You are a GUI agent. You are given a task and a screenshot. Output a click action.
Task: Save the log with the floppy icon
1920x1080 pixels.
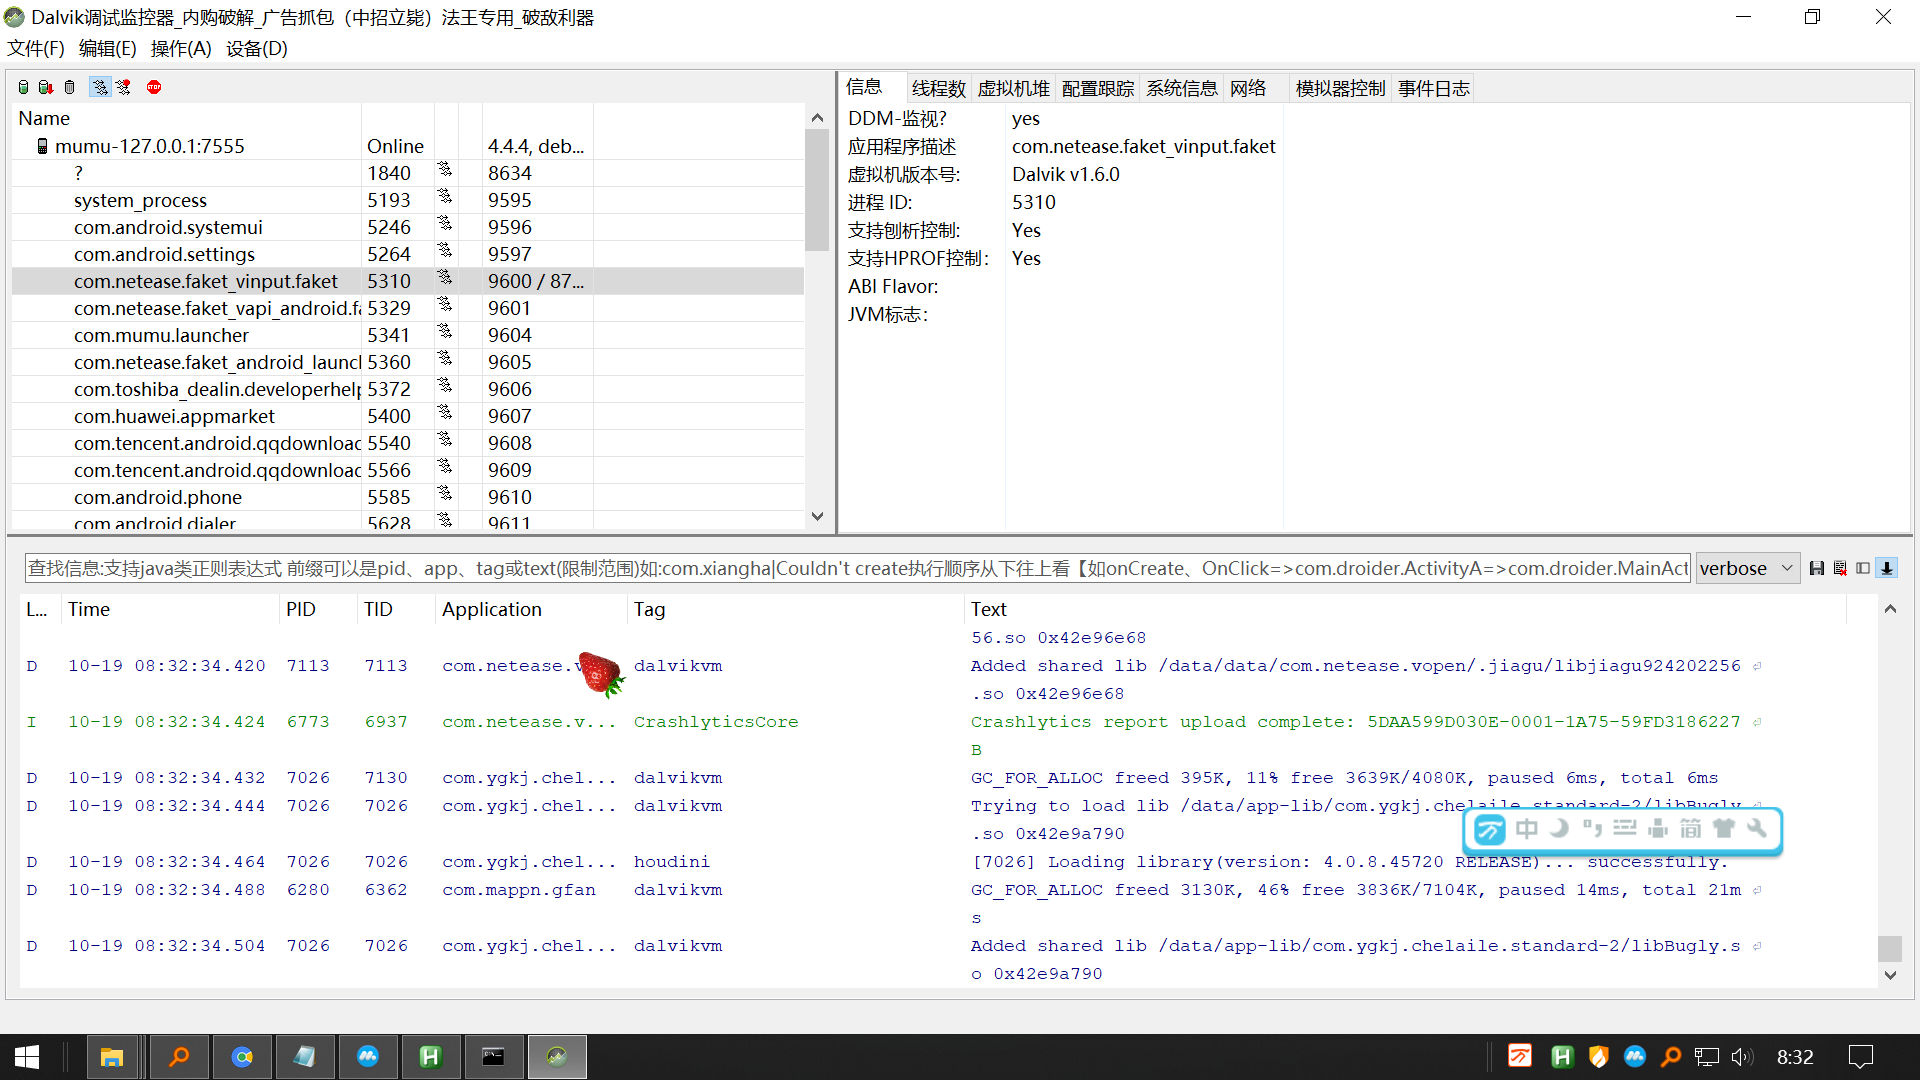[1817, 568]
